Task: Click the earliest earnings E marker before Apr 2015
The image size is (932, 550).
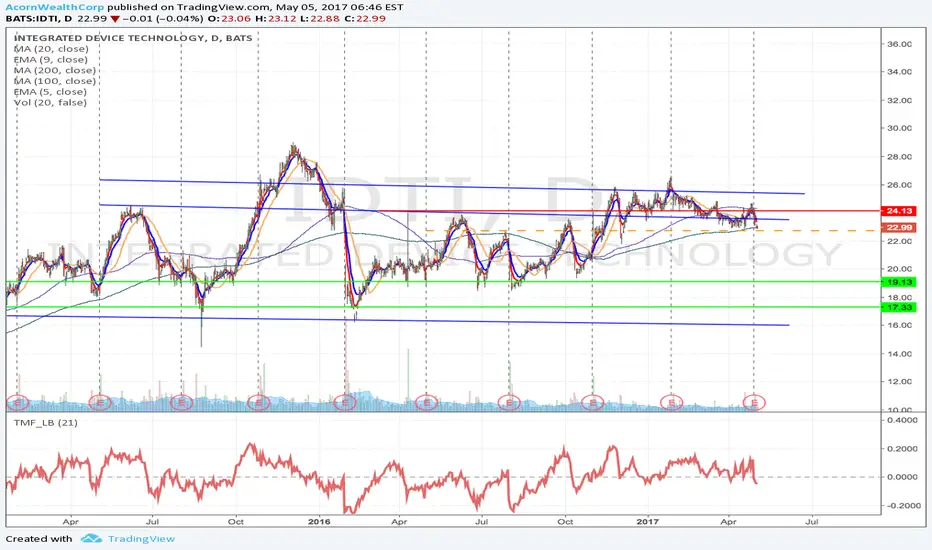Action: pyautogui.click(x=17, y=403)
